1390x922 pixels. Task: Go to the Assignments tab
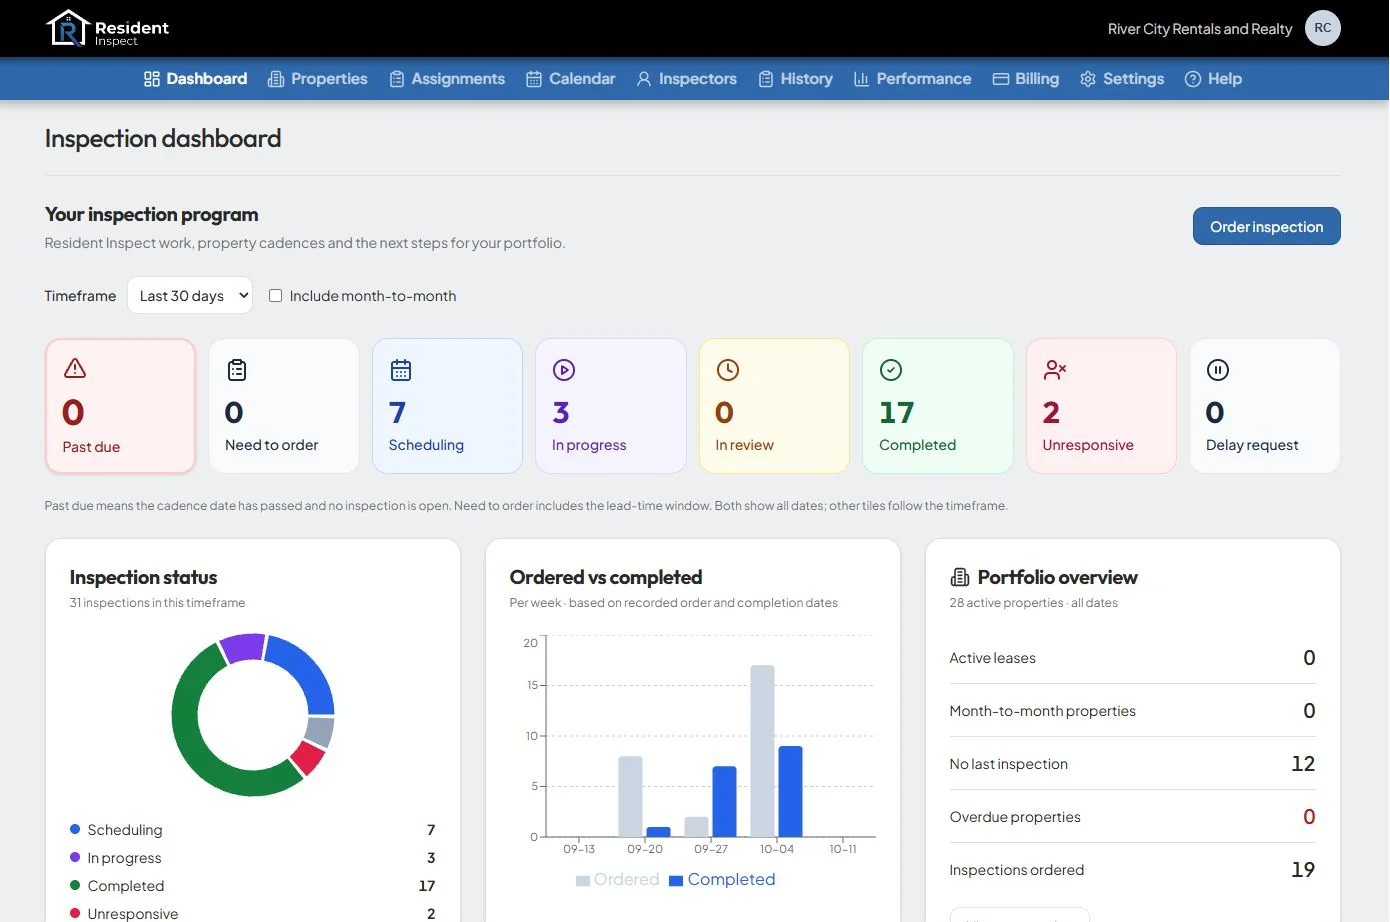pos(447,79)
